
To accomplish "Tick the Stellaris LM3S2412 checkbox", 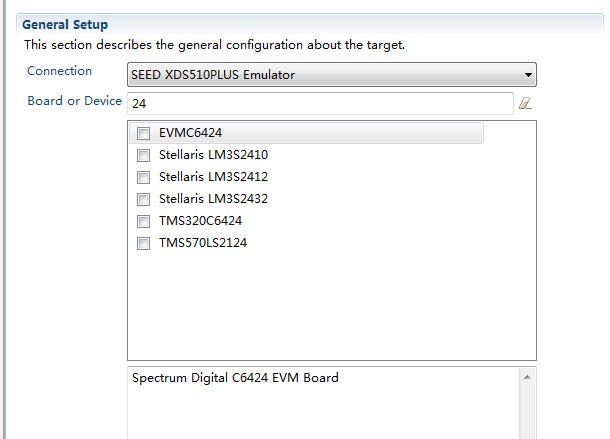I will point(144,178).
